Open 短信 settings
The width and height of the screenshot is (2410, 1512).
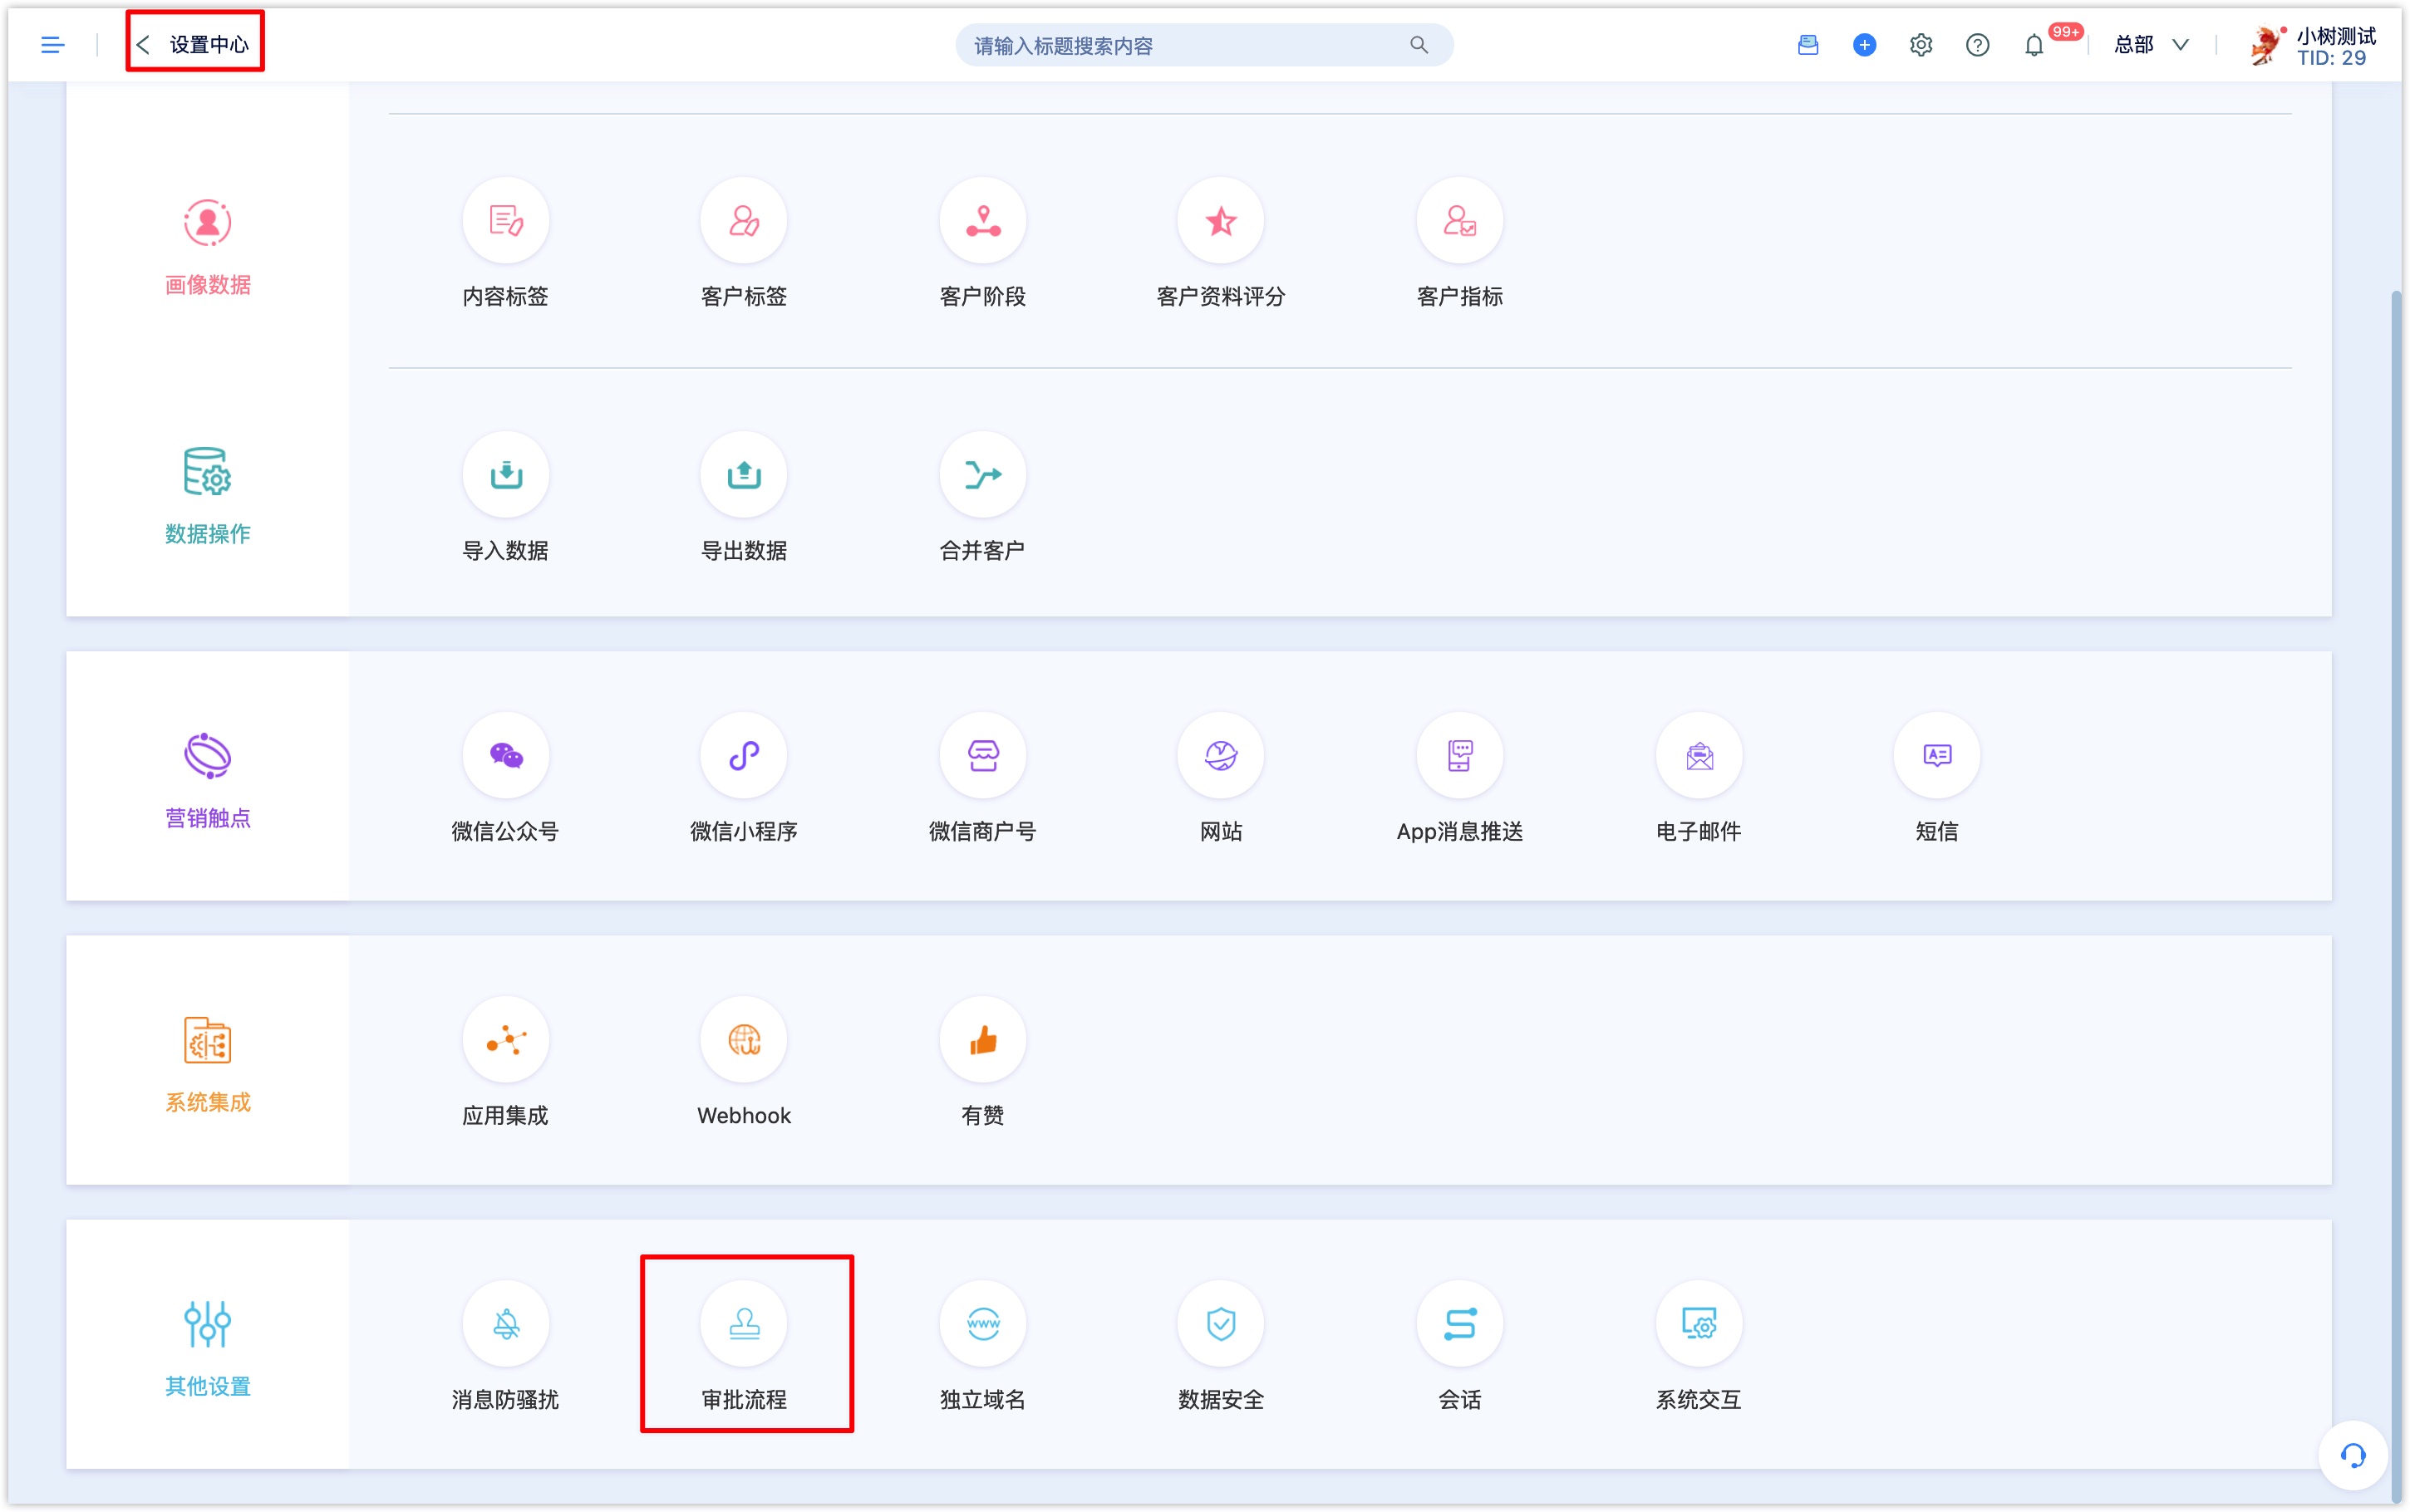pyautogui.click(x=1937, y=778)
